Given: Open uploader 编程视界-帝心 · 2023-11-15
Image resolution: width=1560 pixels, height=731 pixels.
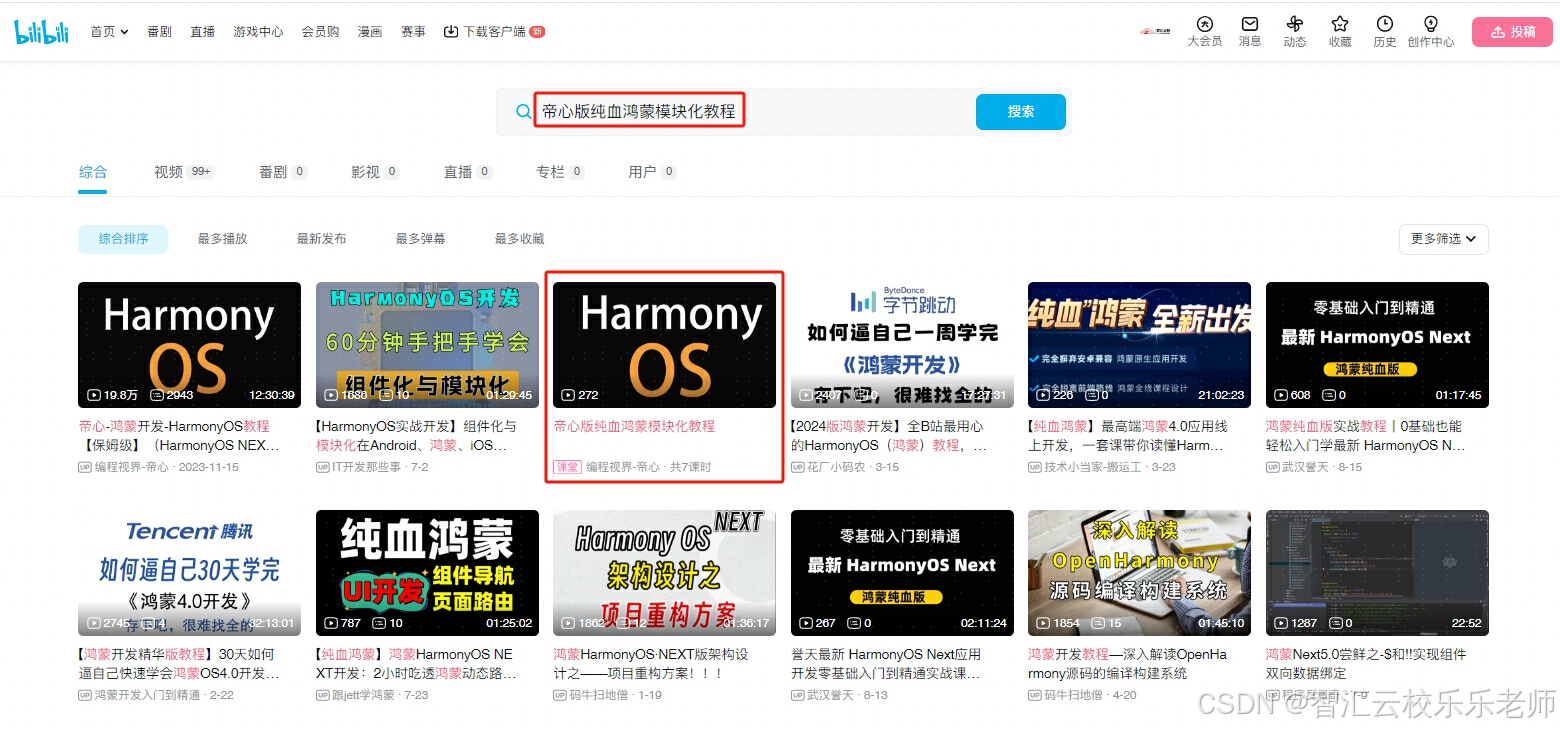Looking at the screenshot, I should tap(159, 467).
